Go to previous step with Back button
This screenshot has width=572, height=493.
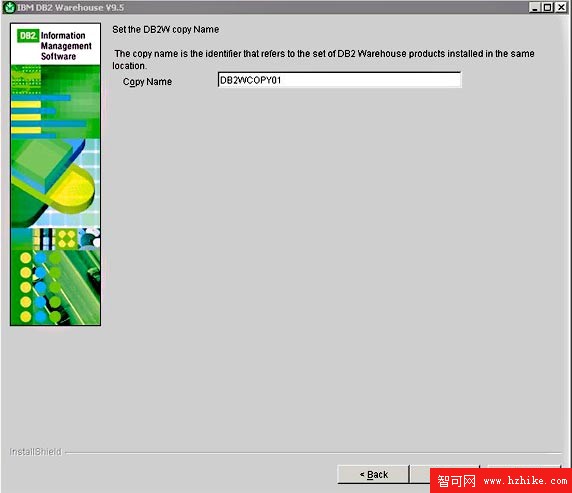[373, 474]
